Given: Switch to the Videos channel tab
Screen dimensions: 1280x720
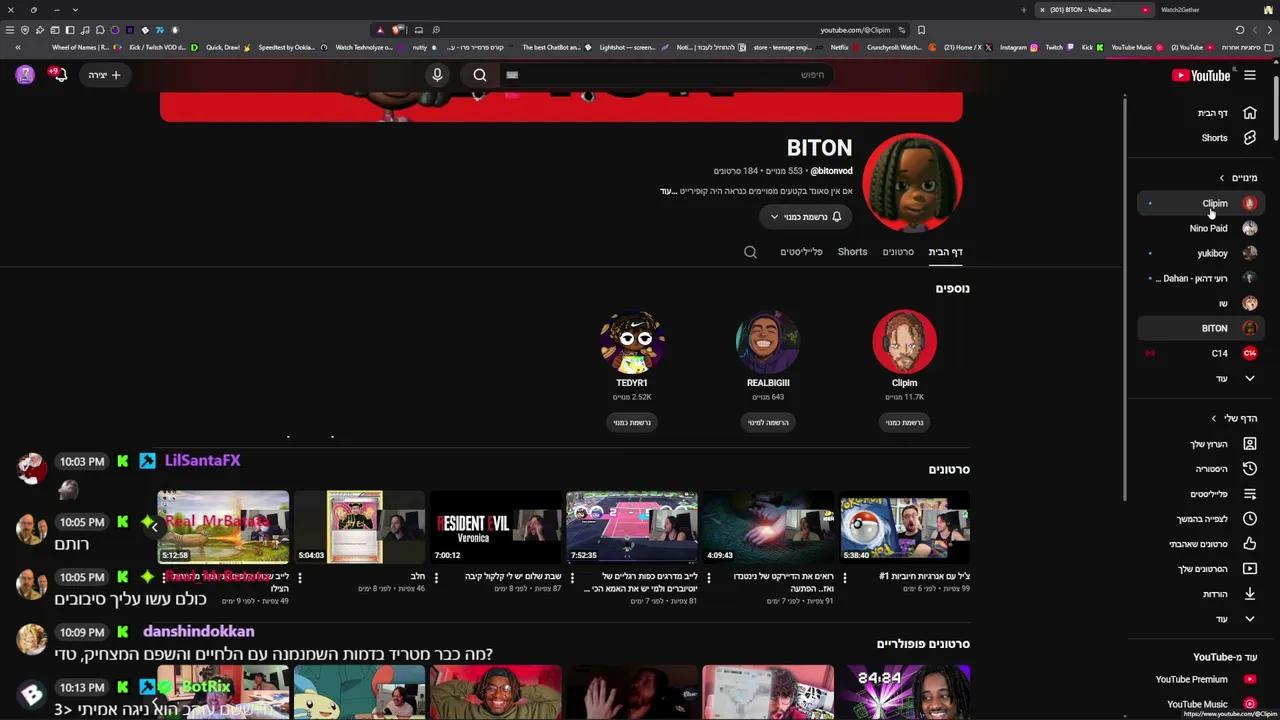Looking at the screenshot, I should 898,252.
